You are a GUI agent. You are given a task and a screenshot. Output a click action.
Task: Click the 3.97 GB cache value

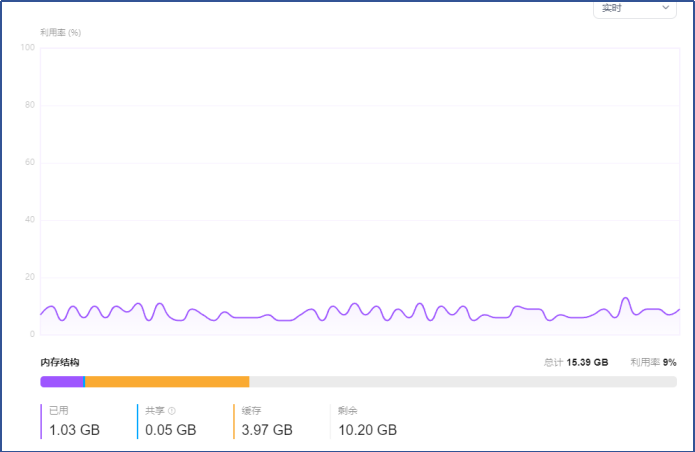tap(267, 430)
